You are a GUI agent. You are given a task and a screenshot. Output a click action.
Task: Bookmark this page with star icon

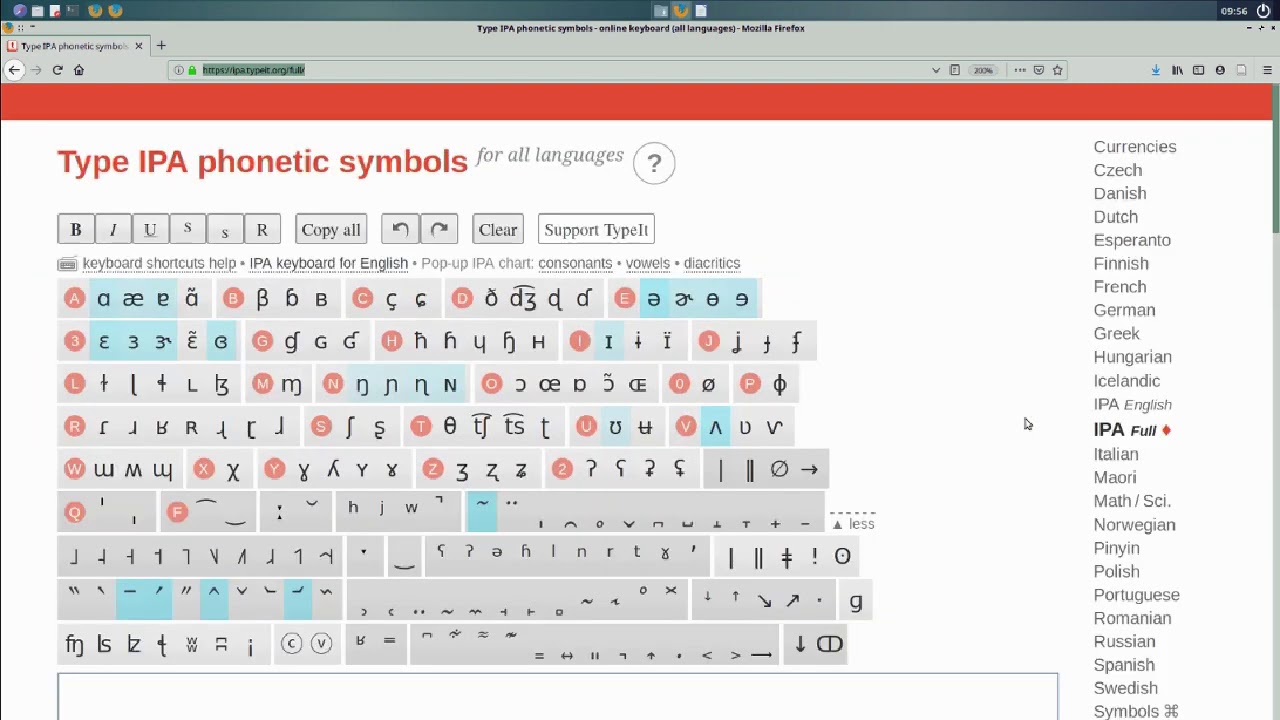click(x=1057, y=70)
